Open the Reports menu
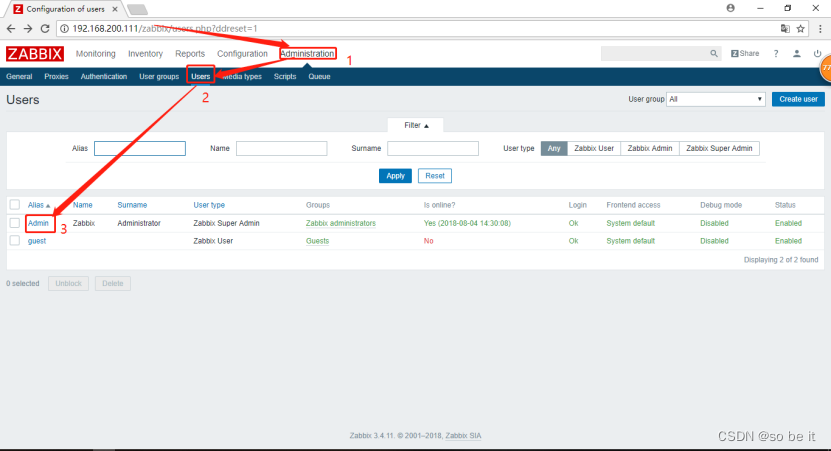831x451 pixels. tap(190, 54)
